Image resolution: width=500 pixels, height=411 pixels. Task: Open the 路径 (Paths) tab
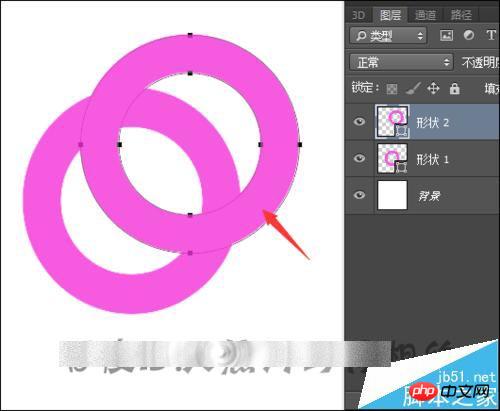click(x=461, y=15)
